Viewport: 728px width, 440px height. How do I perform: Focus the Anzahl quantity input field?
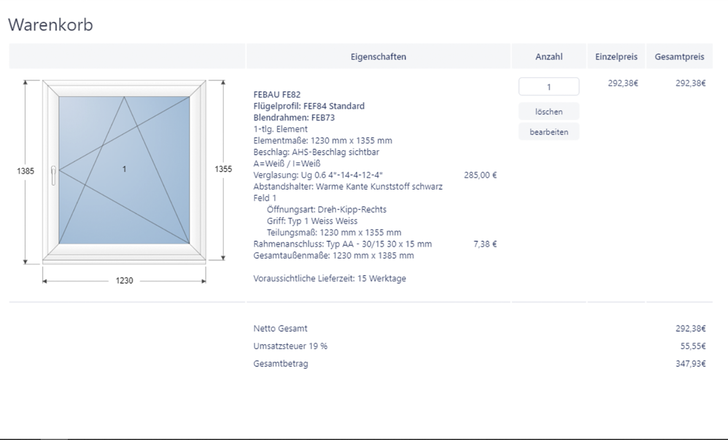pos(549,87)
